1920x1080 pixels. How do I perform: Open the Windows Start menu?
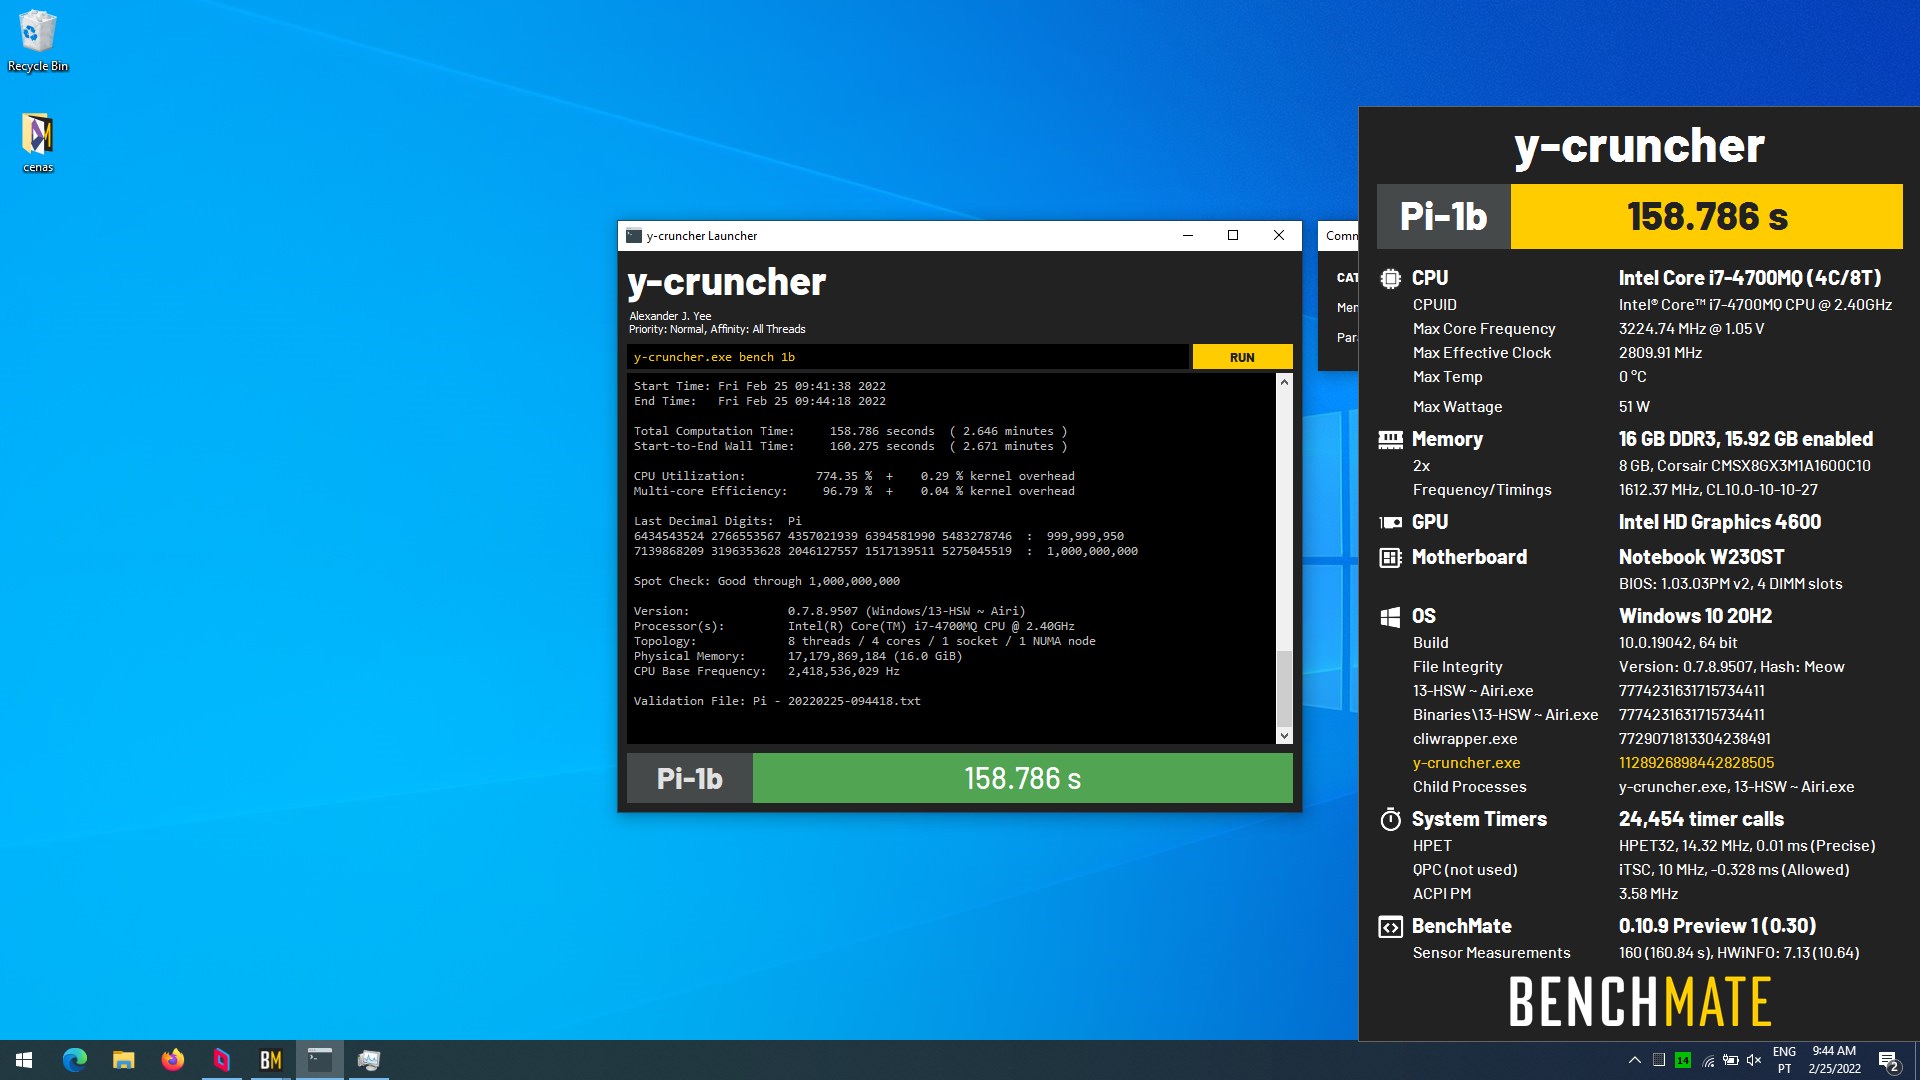pyautogui.click(x=24, y=1060)
